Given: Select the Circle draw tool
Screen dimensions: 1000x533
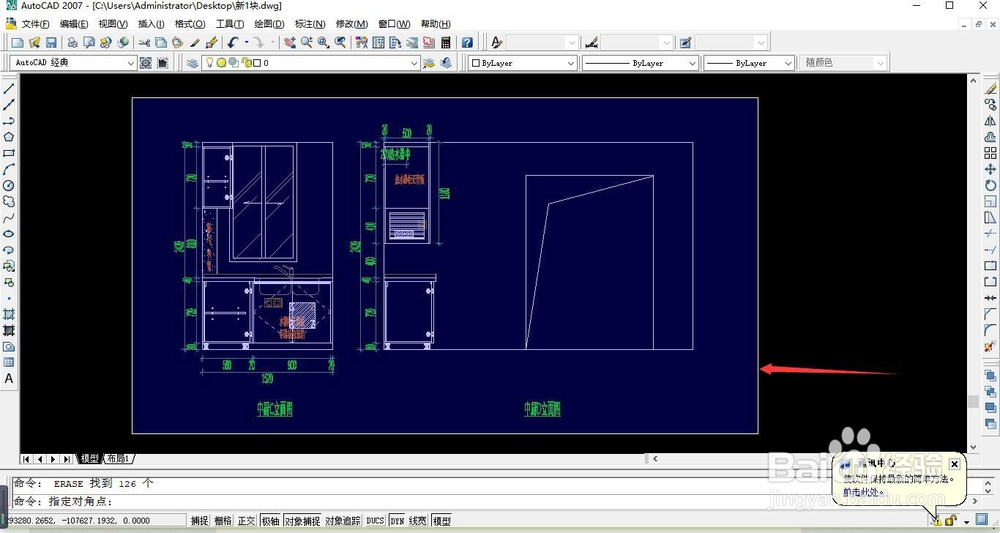Looking at the screenshot, I should click(9, 186).
